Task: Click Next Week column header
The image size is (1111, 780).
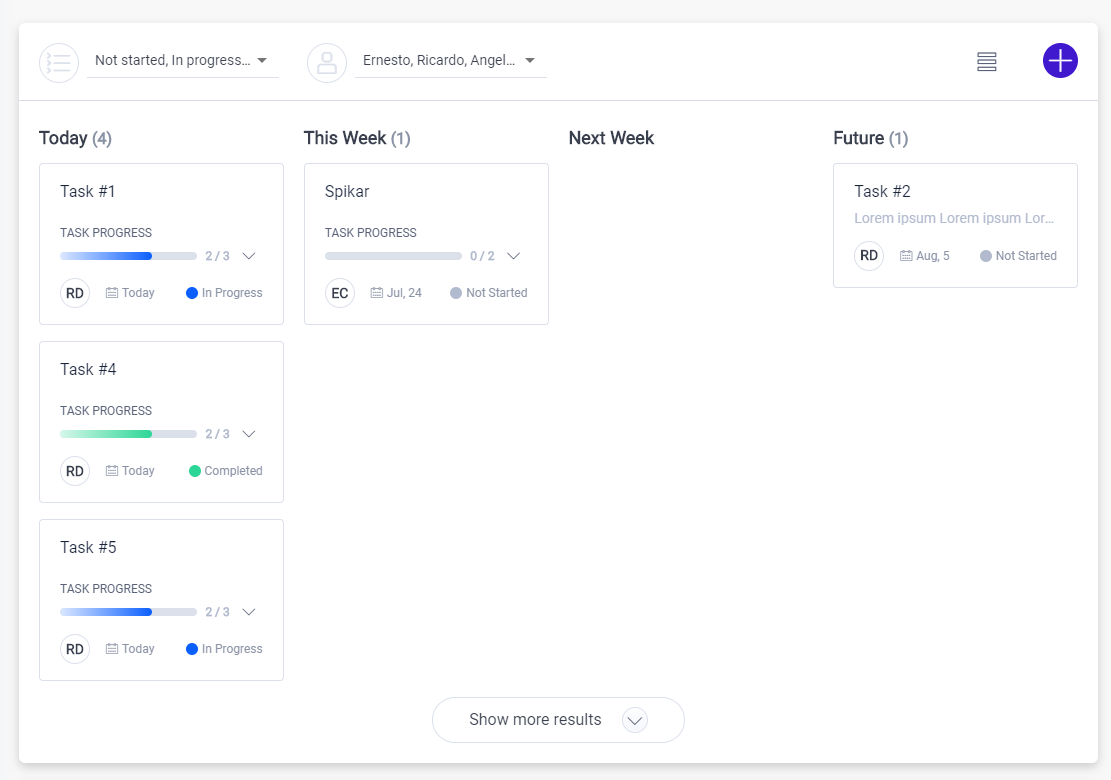Action: coord(611,138)
